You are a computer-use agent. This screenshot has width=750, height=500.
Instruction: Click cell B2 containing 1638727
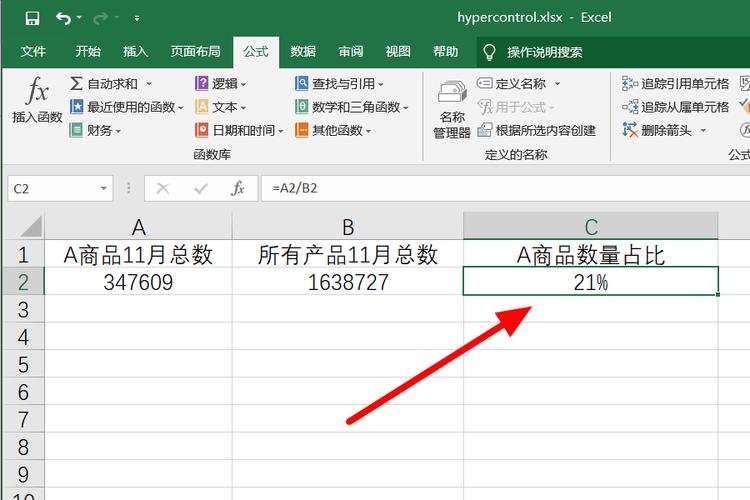[348, 281]
